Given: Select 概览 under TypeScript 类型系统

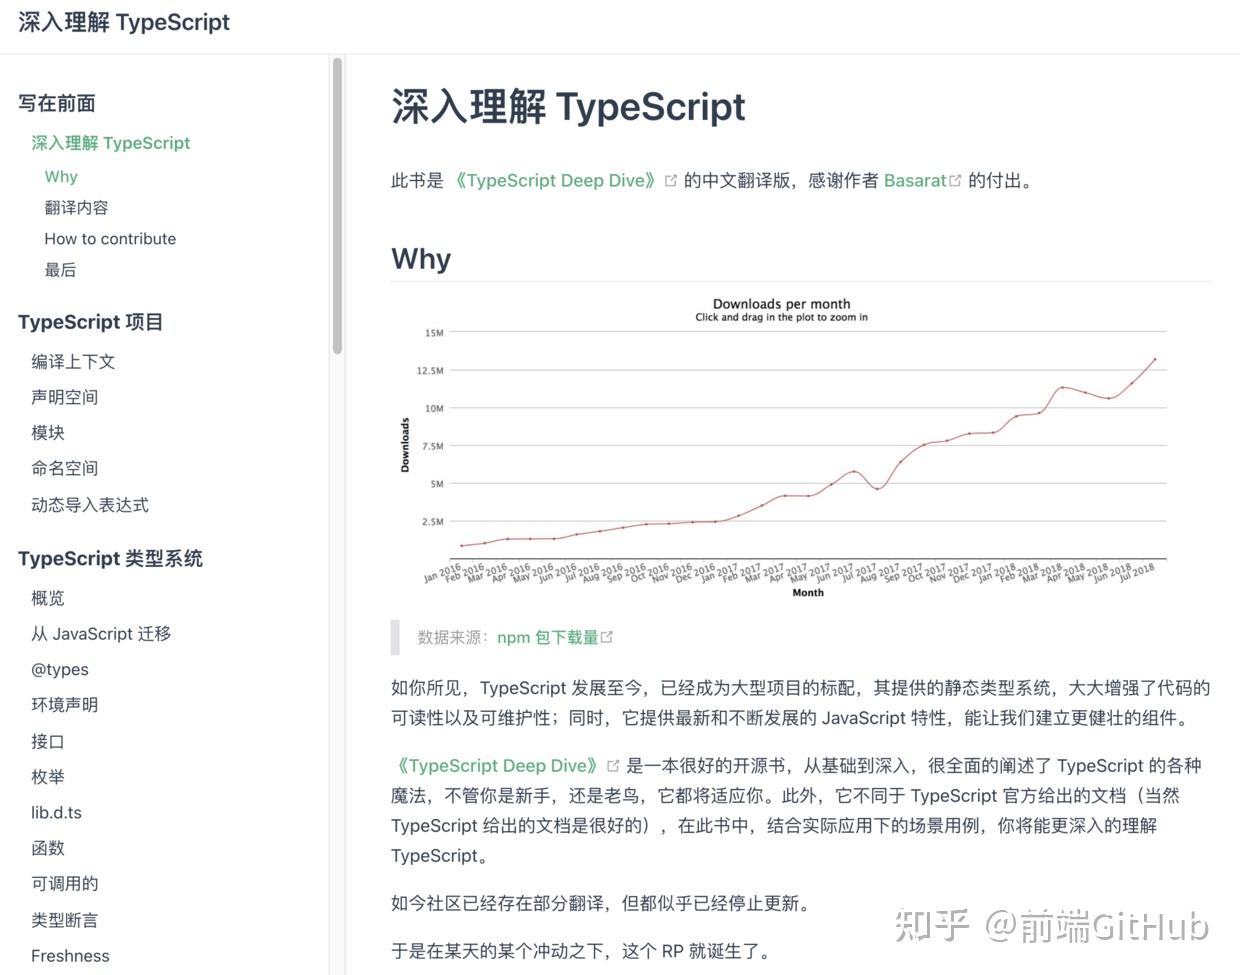Looking at the screenshot, I should pos(47,598).
